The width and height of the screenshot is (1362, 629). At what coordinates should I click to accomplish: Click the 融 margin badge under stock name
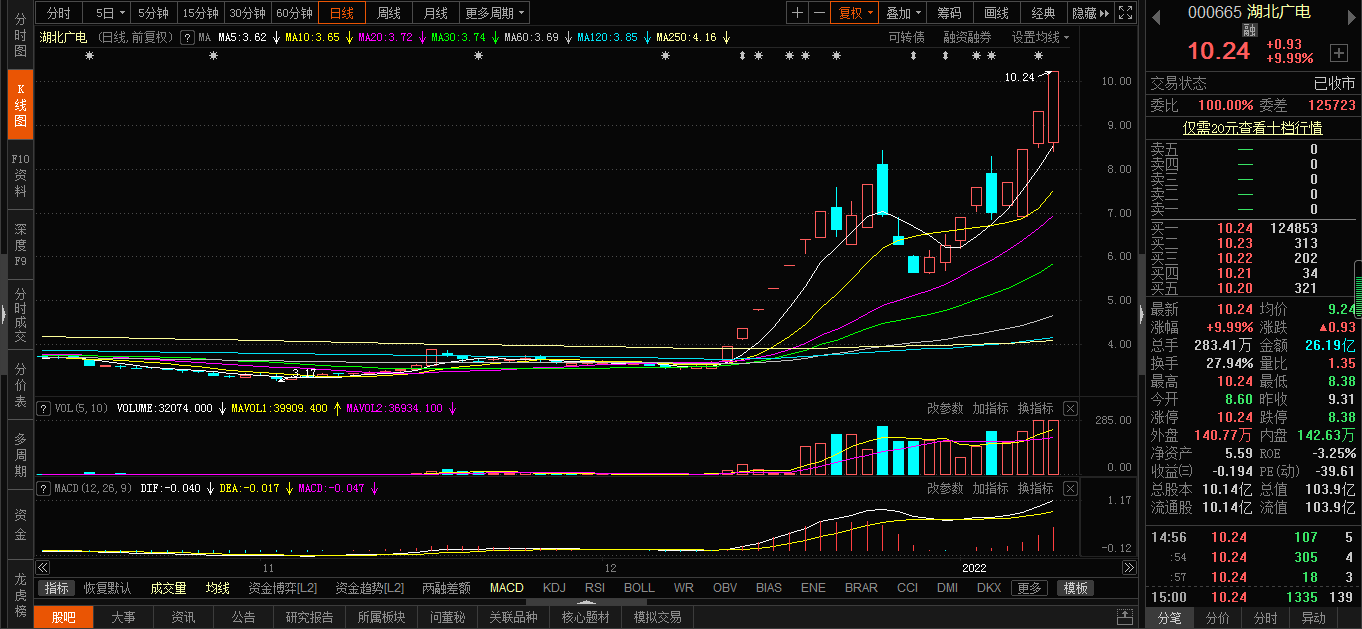pos(1249,30)
